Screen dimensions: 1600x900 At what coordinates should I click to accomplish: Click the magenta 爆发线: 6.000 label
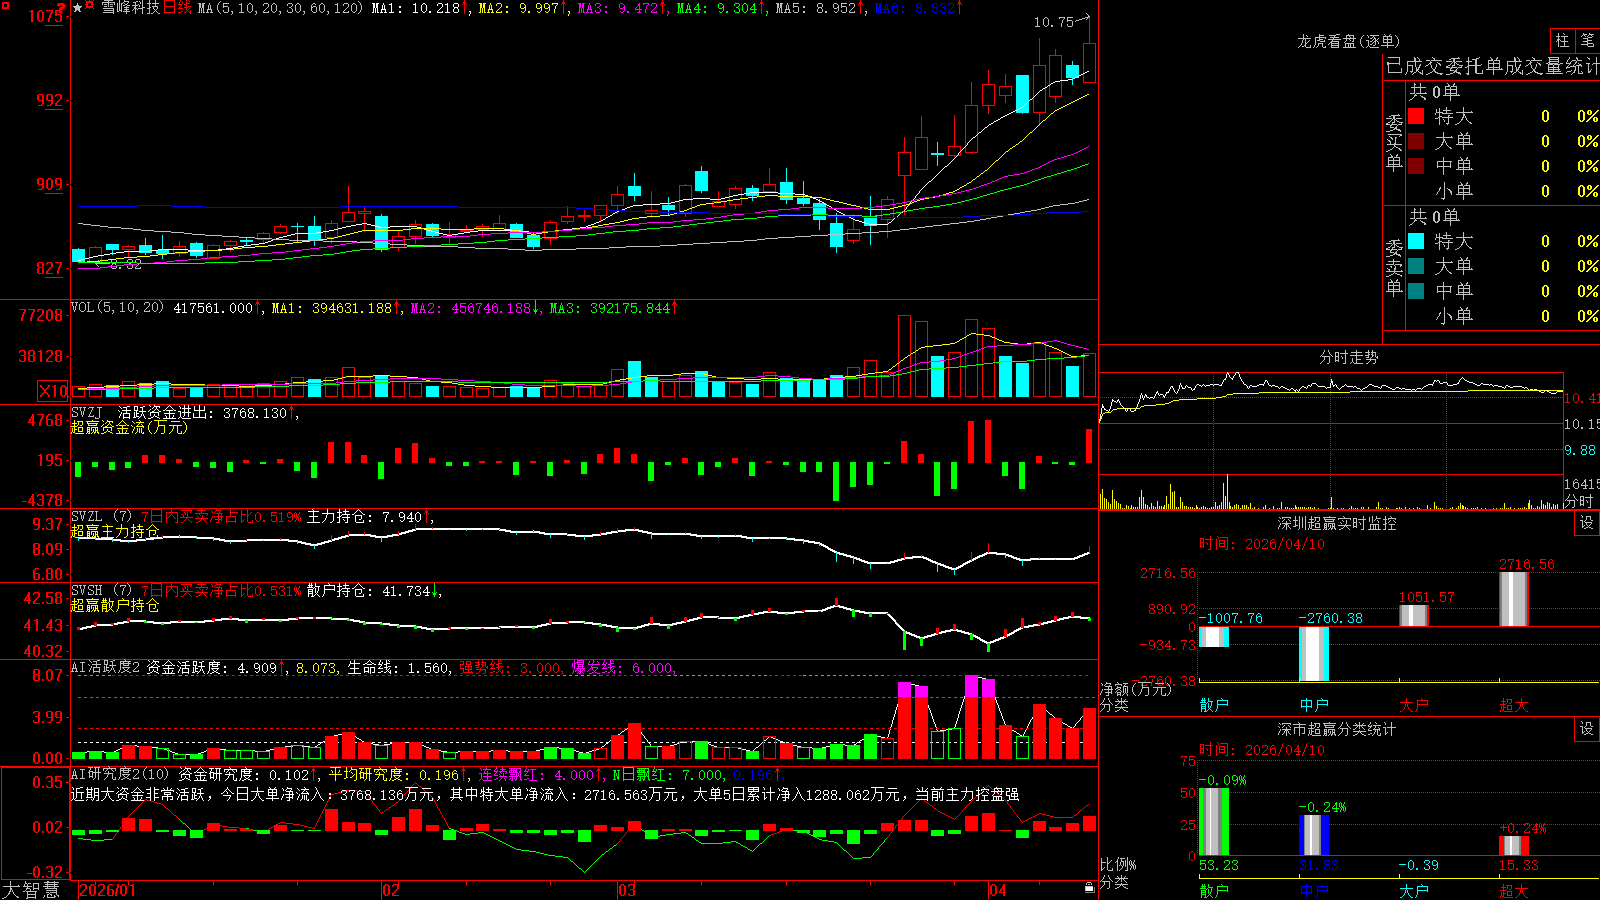tap(624, 667)
